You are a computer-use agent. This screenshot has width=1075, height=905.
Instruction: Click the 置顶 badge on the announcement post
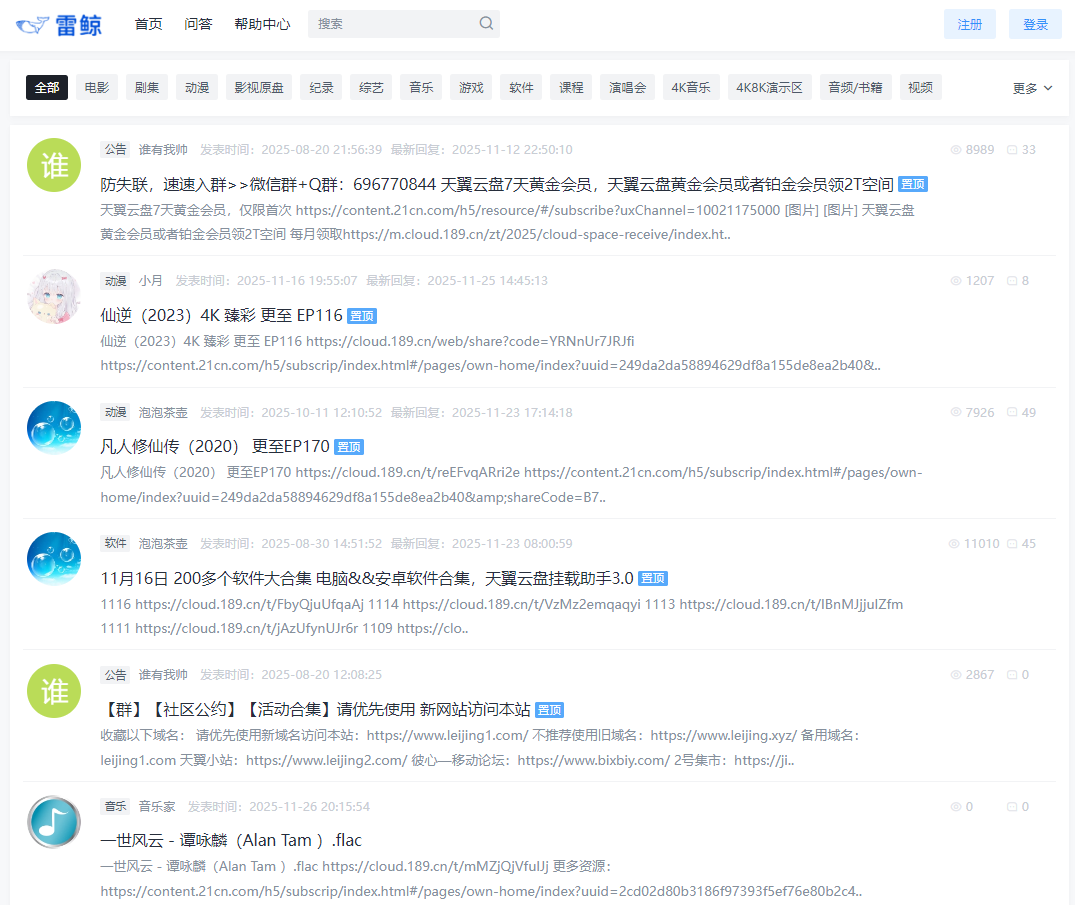[913, 184]
